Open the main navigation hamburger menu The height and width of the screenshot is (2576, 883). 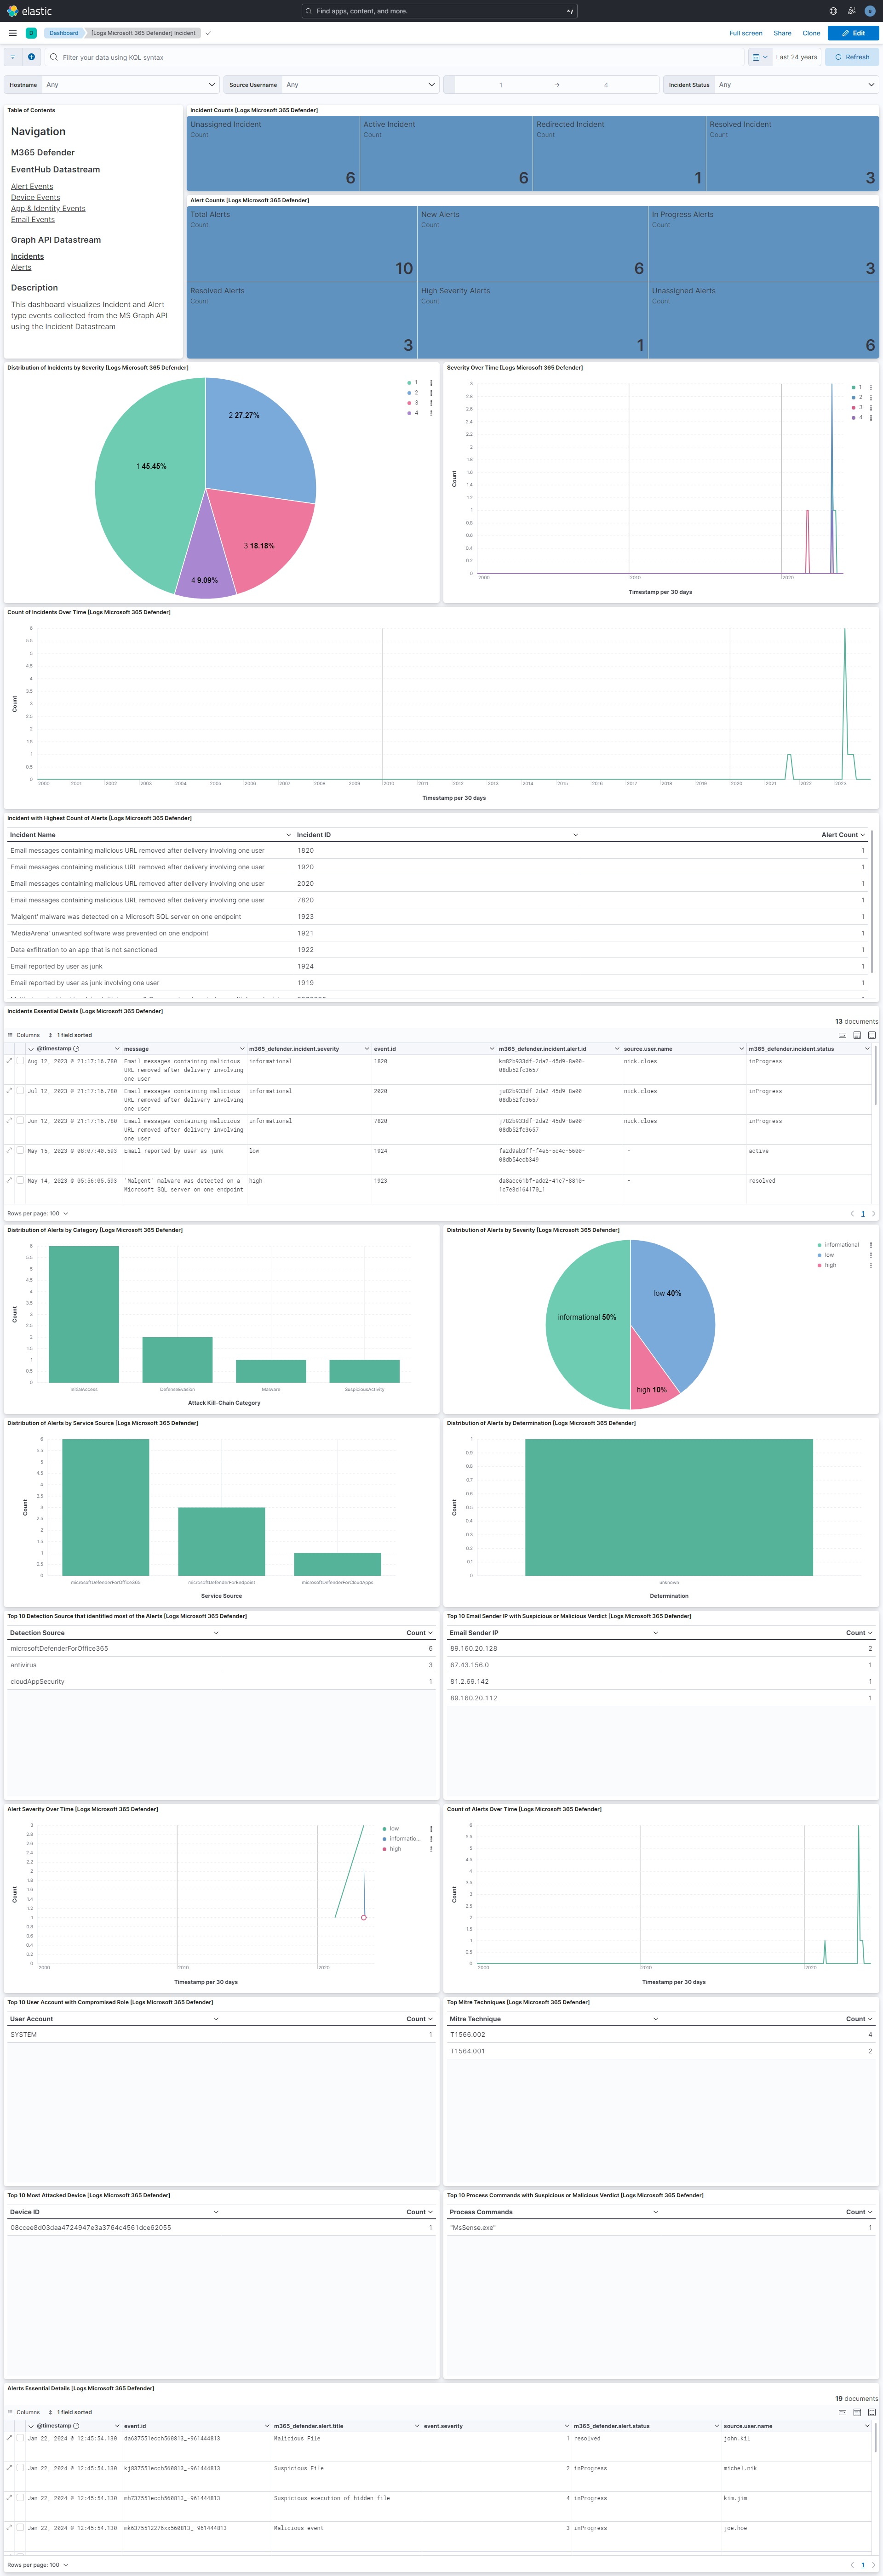11,33
